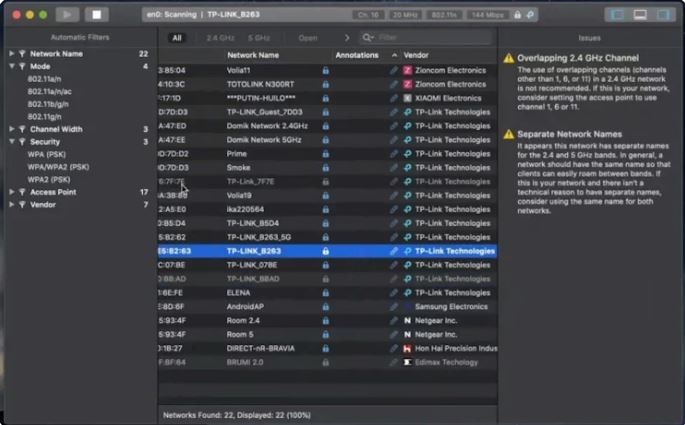
Task: Collapse the Security filter group
Action: tap(11, 142)
